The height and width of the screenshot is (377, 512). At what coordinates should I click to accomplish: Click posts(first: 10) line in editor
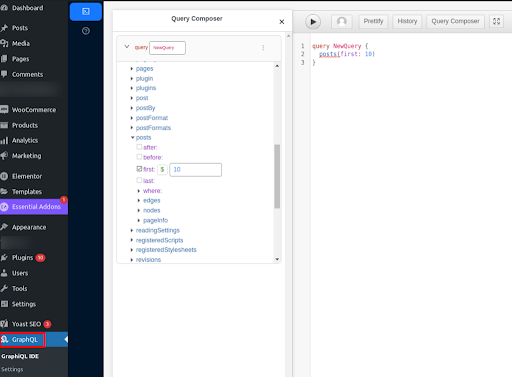point(347,54)
